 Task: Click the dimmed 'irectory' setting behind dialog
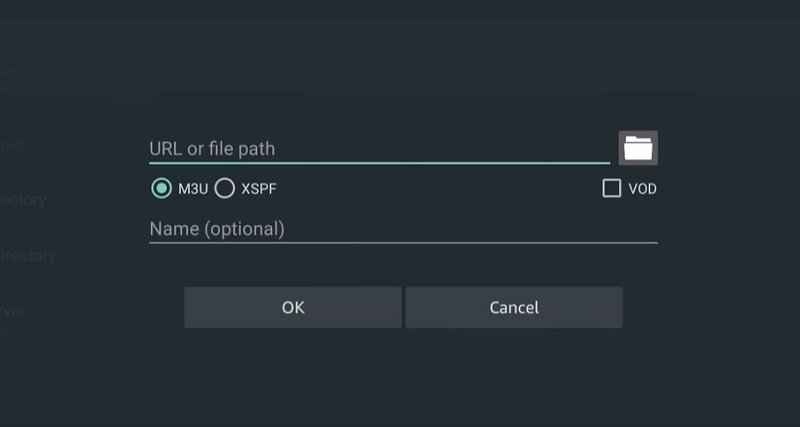[x=28, y=255]
